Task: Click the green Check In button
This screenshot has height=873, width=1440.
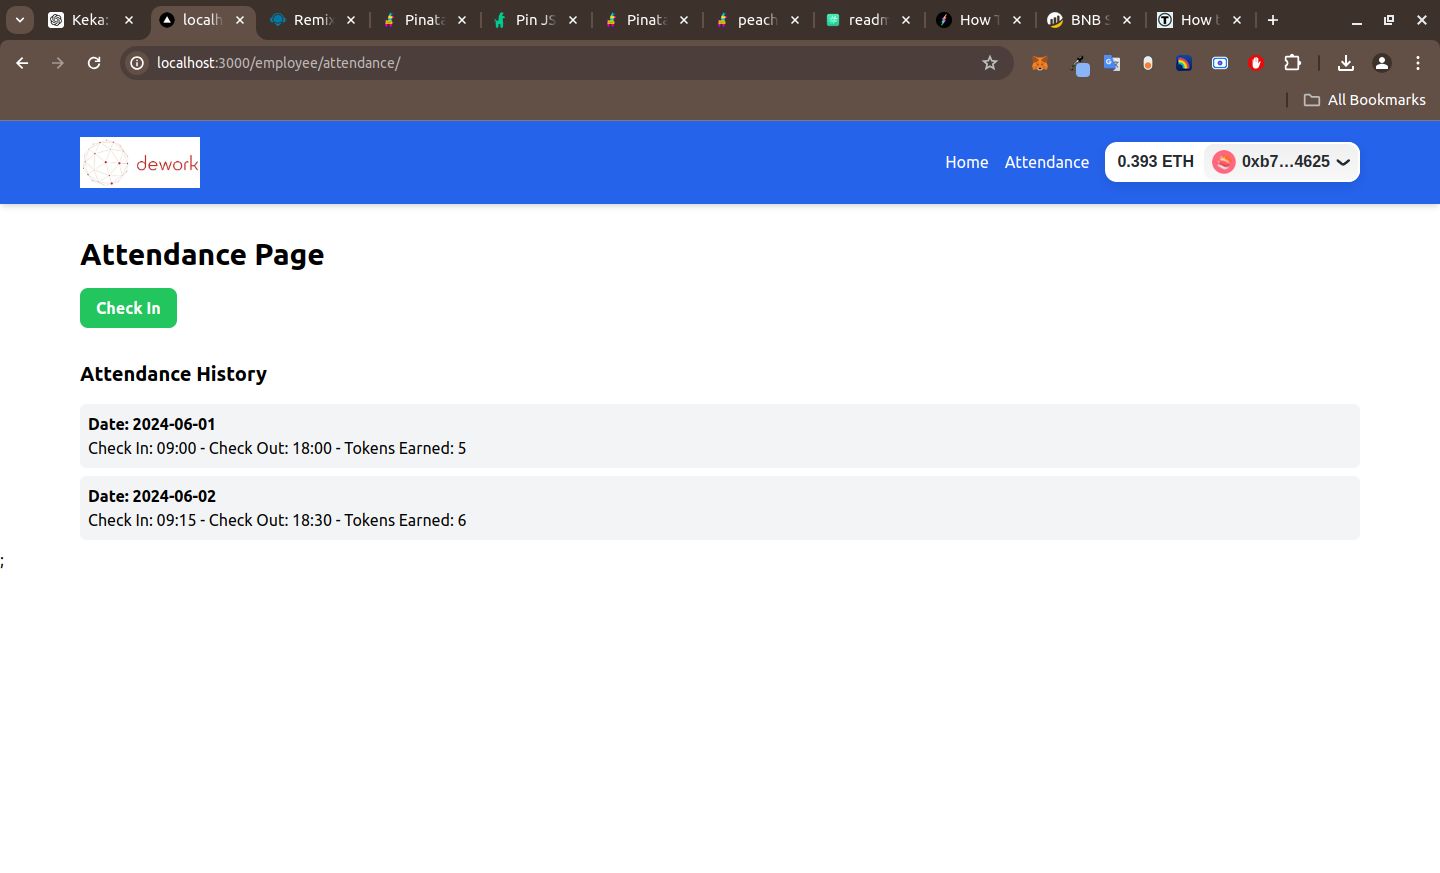Action: [x=128, y=308]
